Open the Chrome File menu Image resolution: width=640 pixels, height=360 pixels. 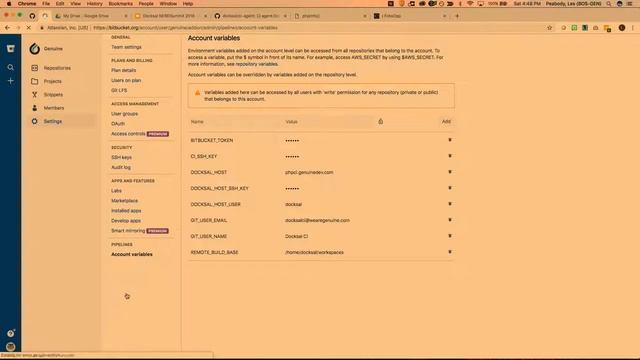coord(46,4)
